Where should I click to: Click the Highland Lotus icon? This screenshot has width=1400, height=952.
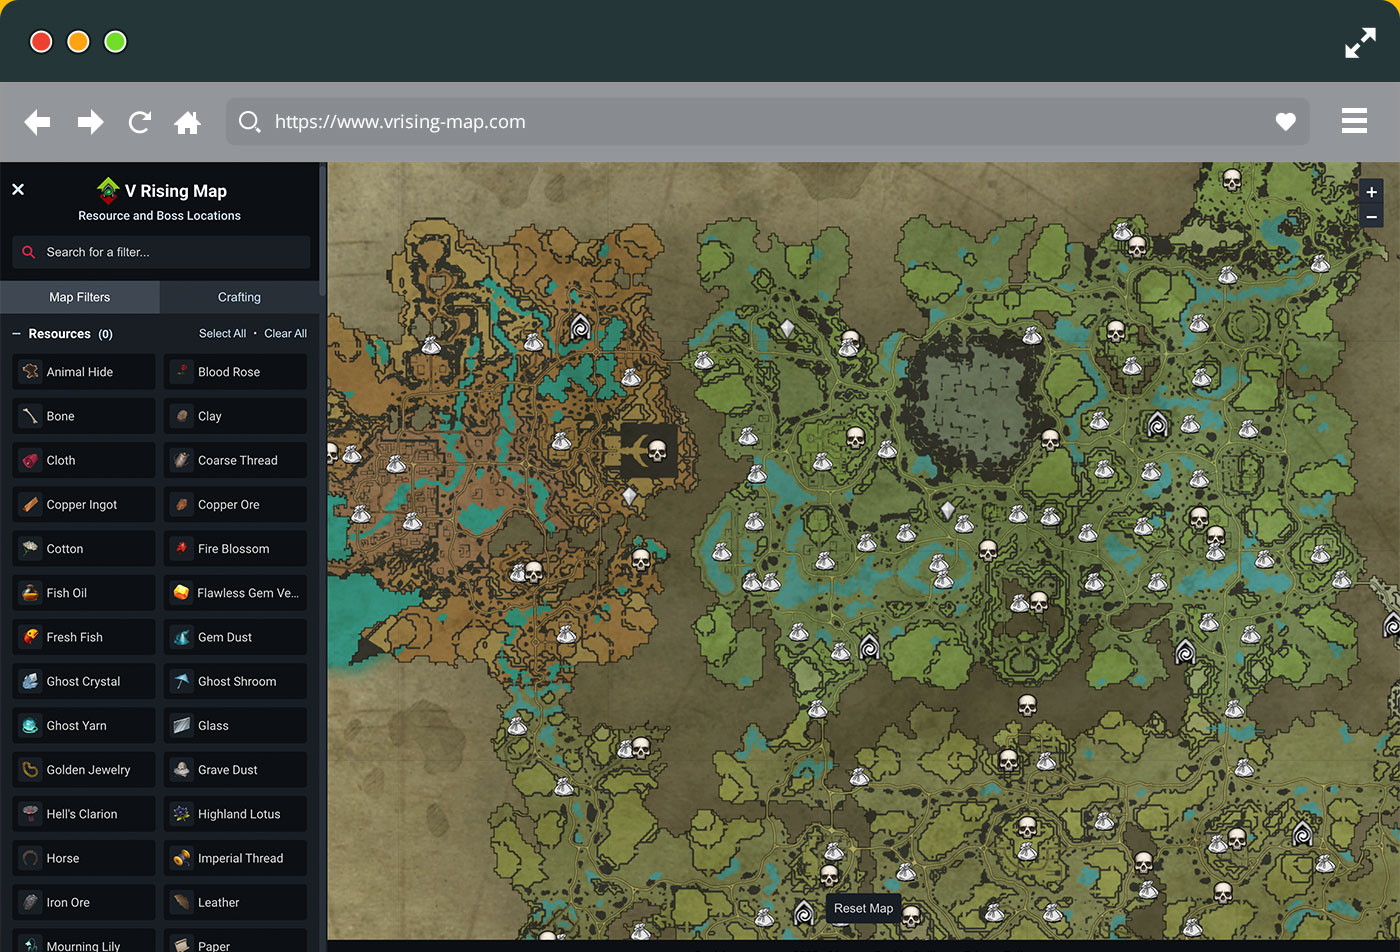click(x=181, y=813)
